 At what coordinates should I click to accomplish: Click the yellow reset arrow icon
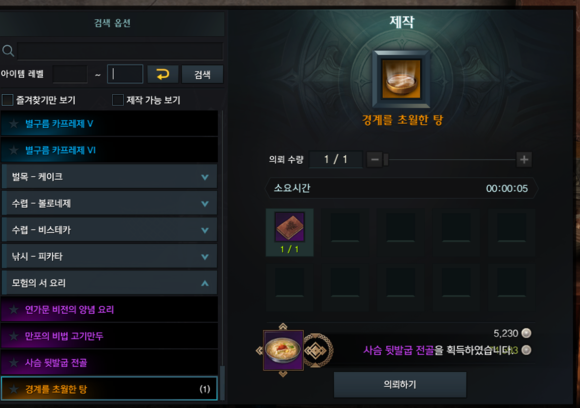163,74
